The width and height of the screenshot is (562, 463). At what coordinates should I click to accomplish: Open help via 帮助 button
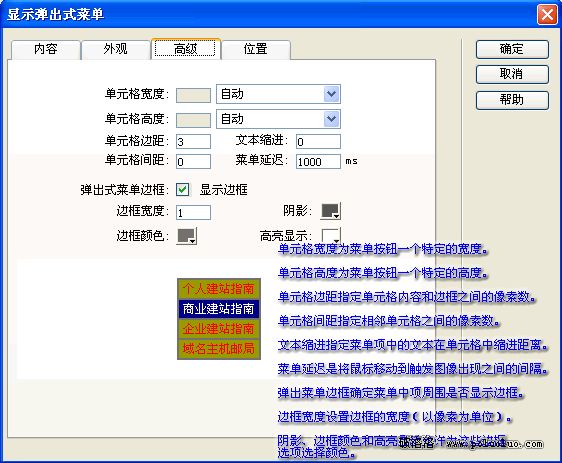pyautogui.click(x=512, y=100)
